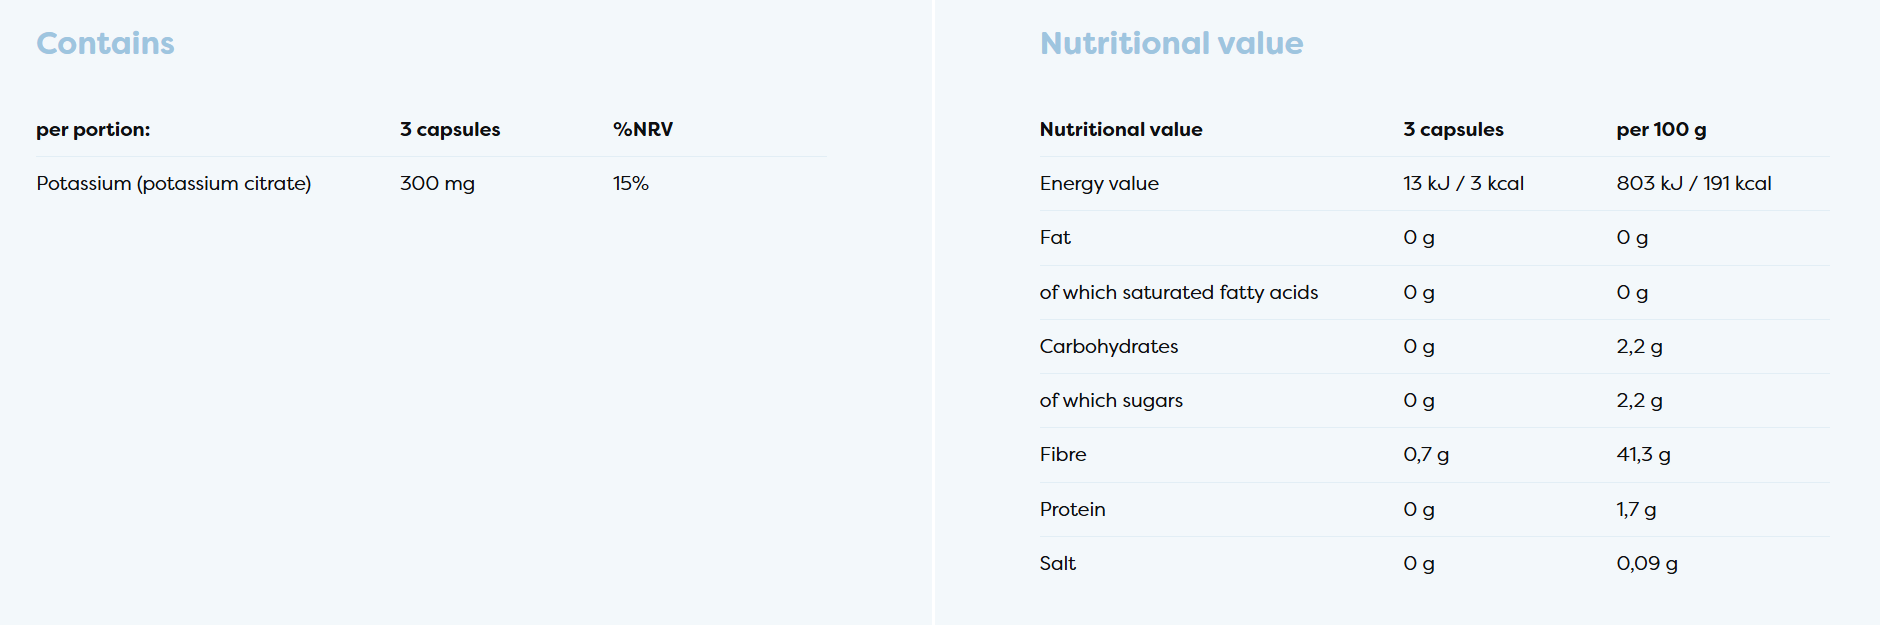Click the %NRV column header

click(x=642, y=129)
